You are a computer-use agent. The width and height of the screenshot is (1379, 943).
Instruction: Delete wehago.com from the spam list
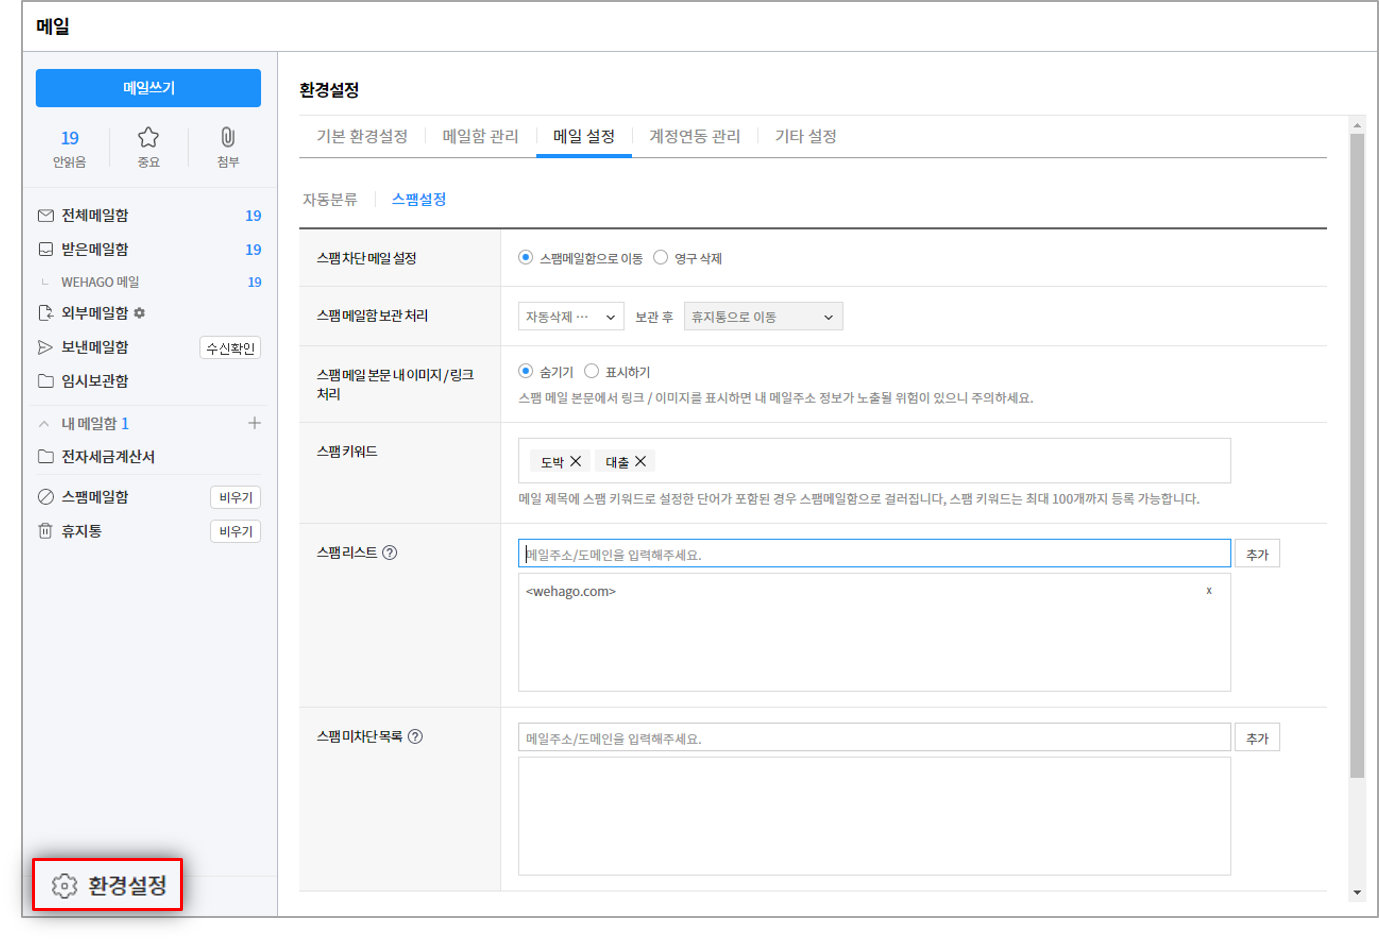tap(1208, 591)
